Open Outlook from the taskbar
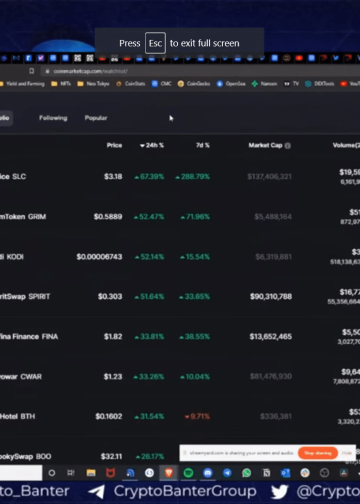 coord(286,473)
